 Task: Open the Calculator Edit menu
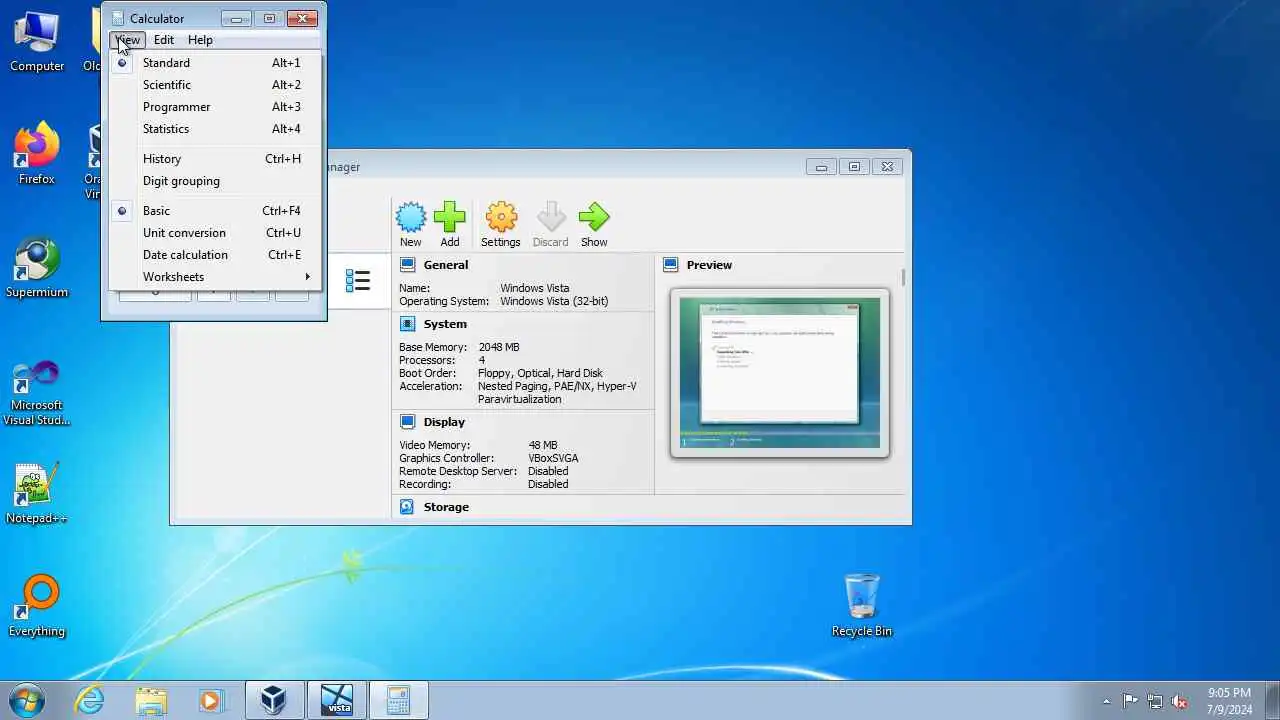pyautogui.click(x=164, y=40)
